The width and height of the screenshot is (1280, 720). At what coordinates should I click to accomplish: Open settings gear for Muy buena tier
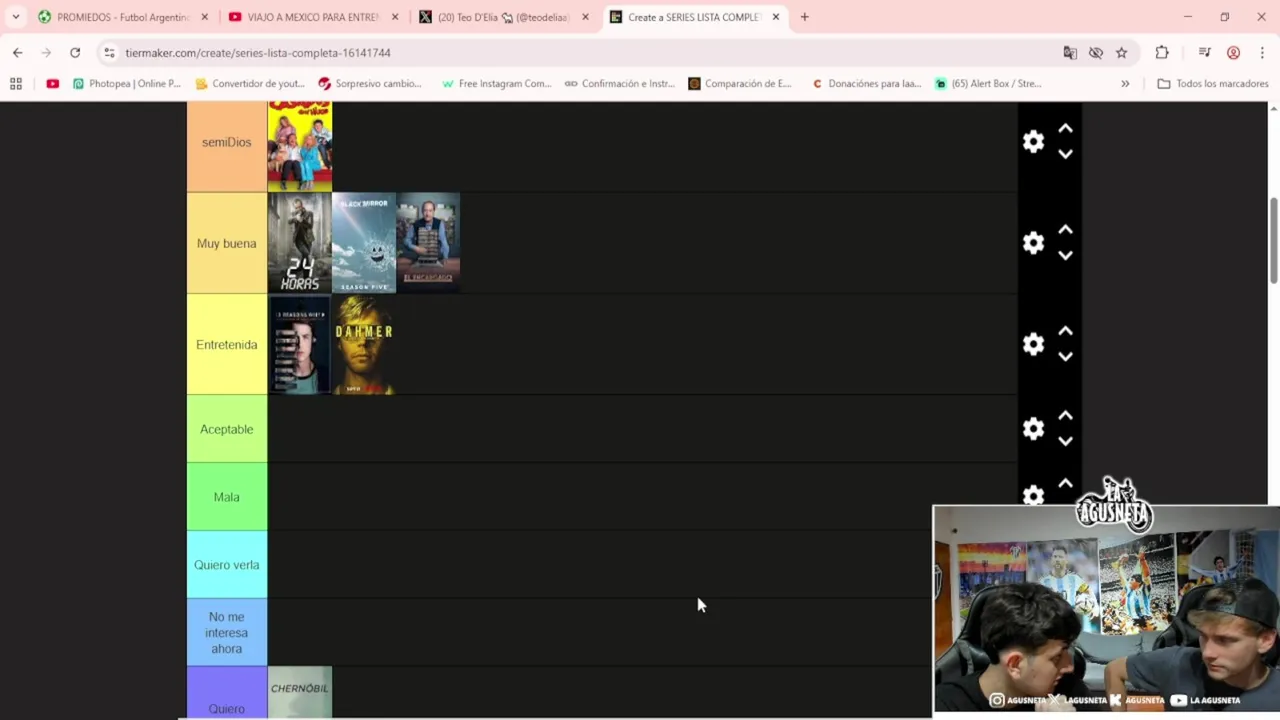coord(1033,243)
